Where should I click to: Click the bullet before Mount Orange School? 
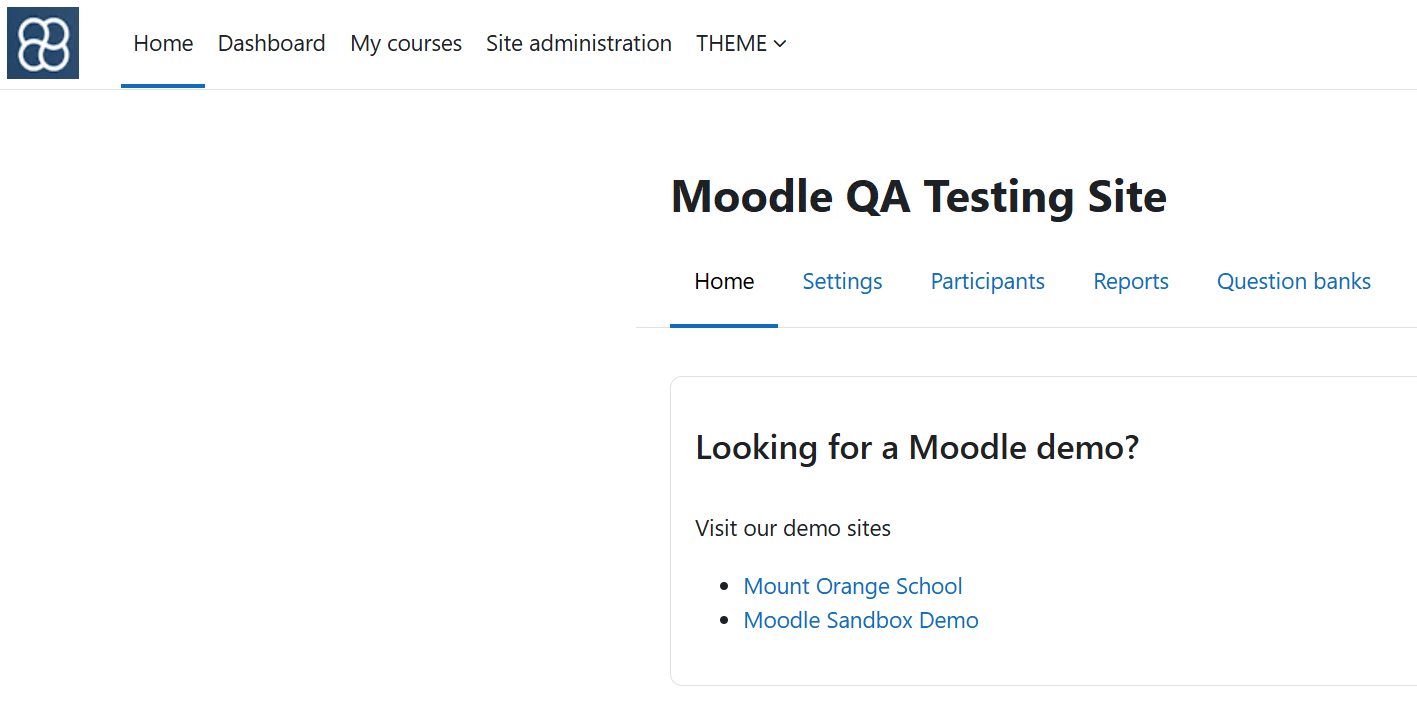(725, 587)
